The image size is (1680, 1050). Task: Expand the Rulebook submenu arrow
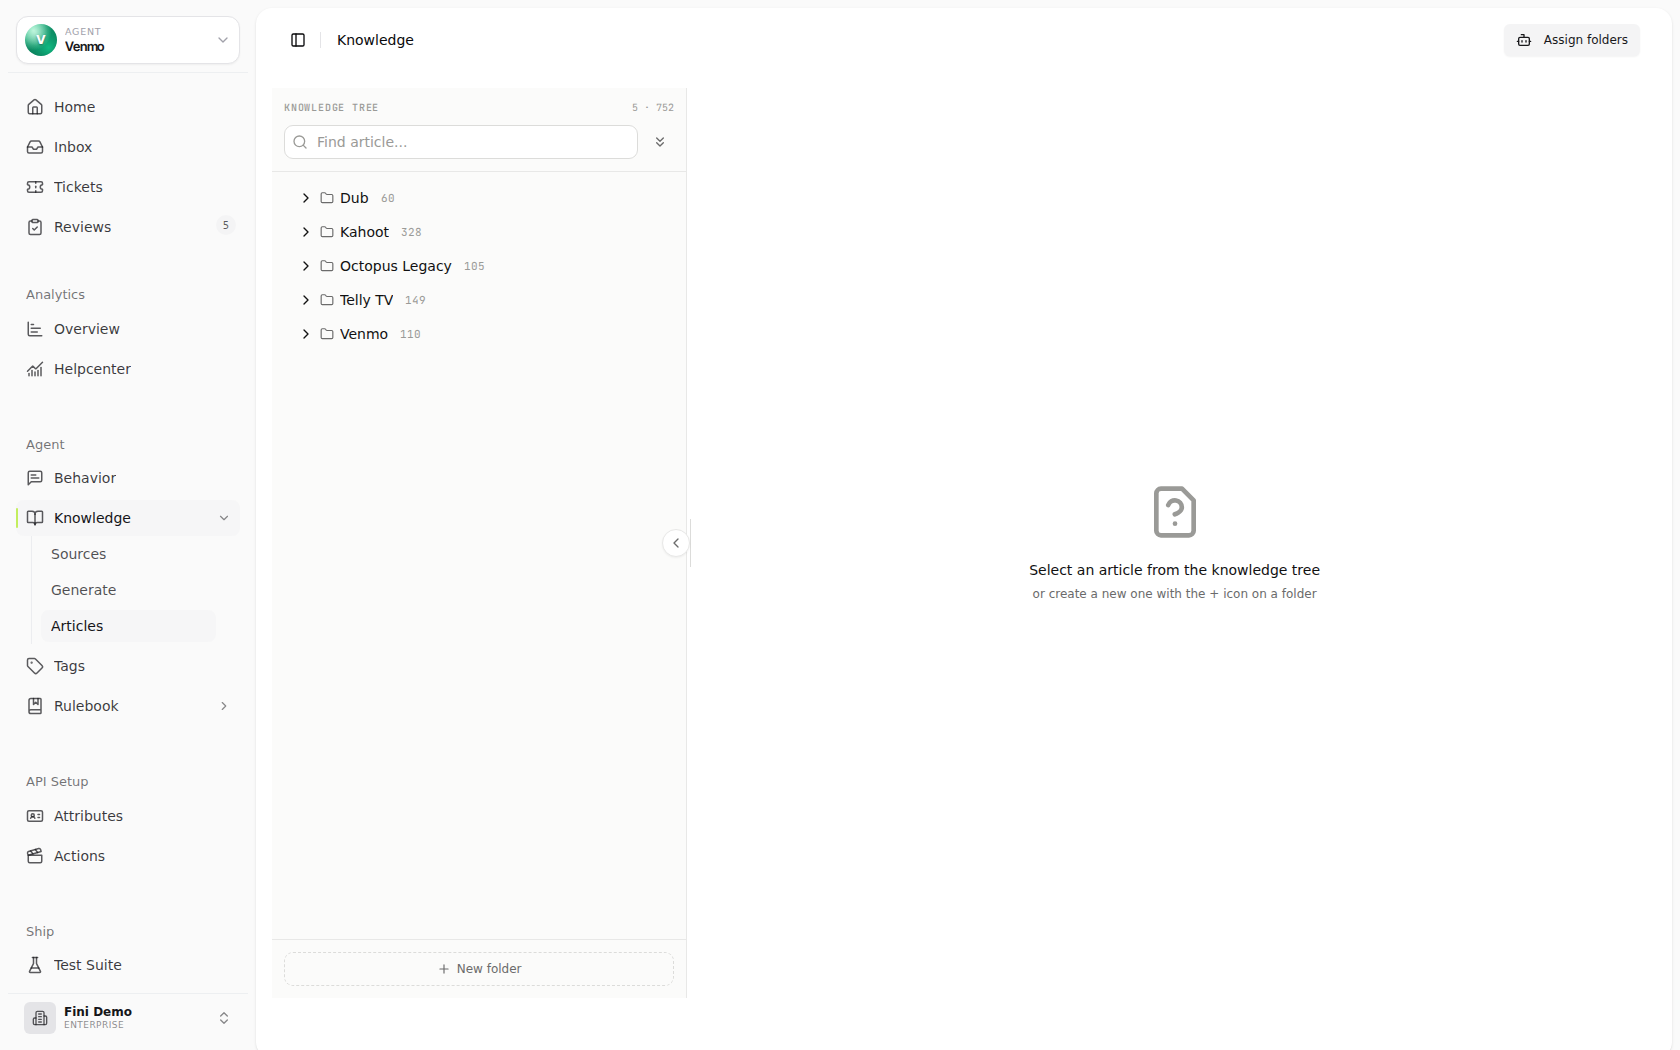point(224,706)
